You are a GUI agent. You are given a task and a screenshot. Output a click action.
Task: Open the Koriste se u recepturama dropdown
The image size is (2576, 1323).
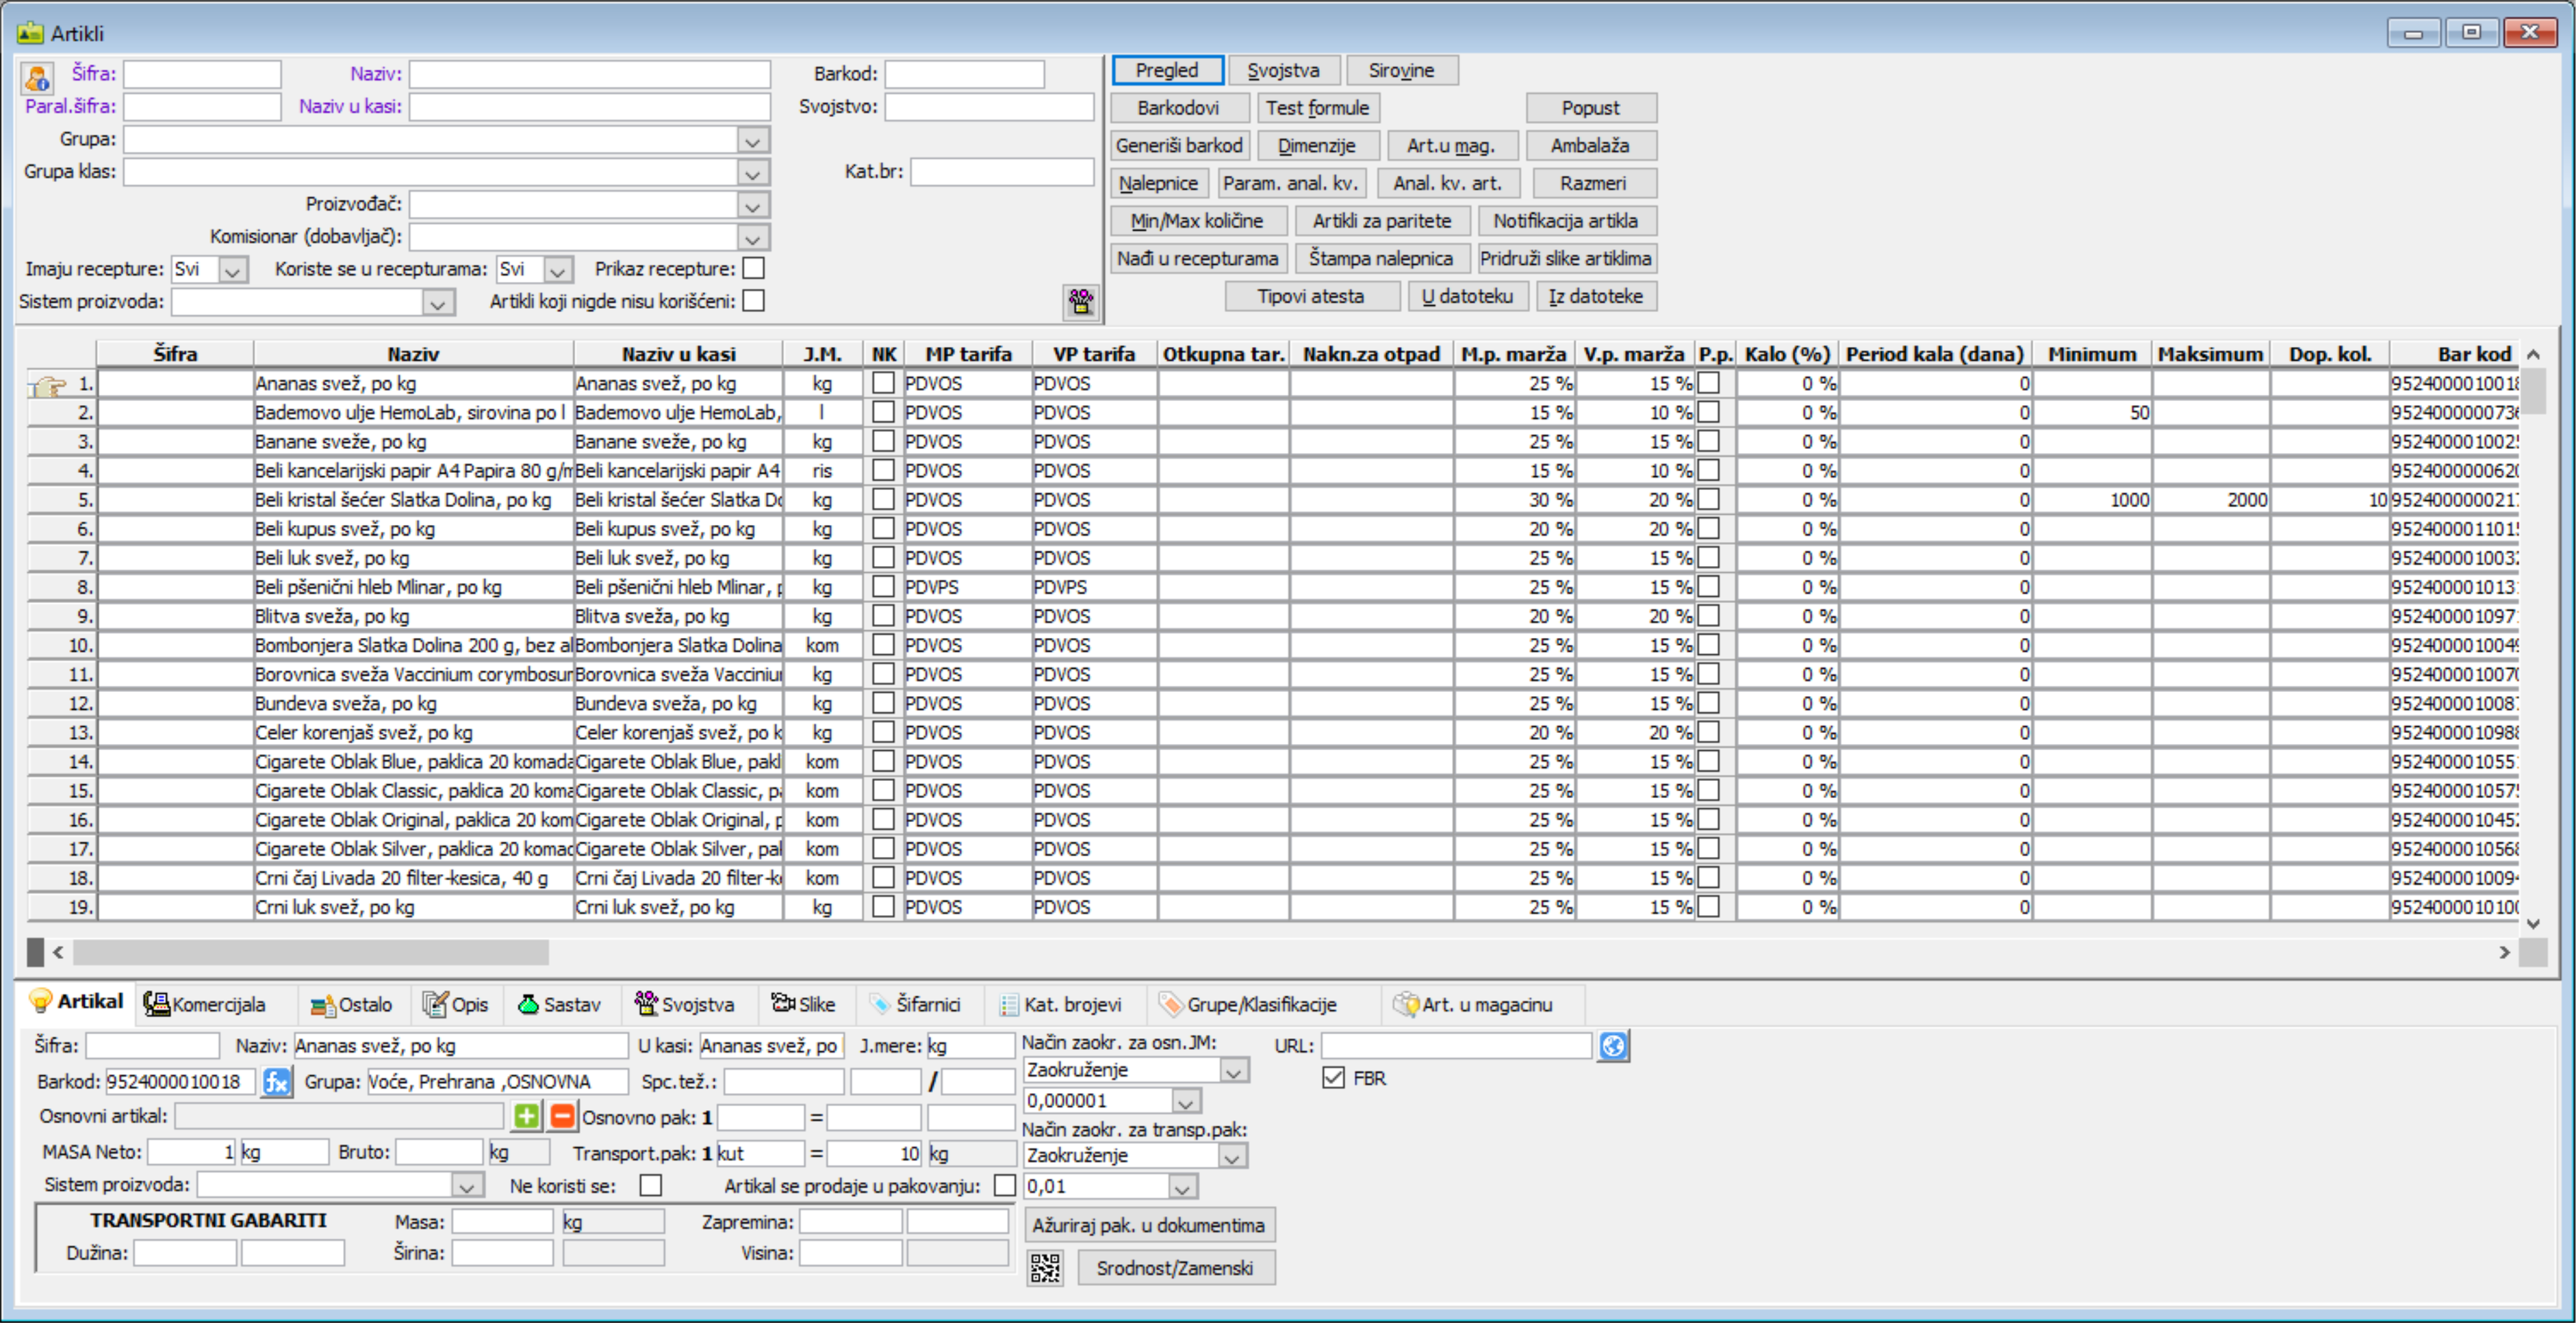558,270
